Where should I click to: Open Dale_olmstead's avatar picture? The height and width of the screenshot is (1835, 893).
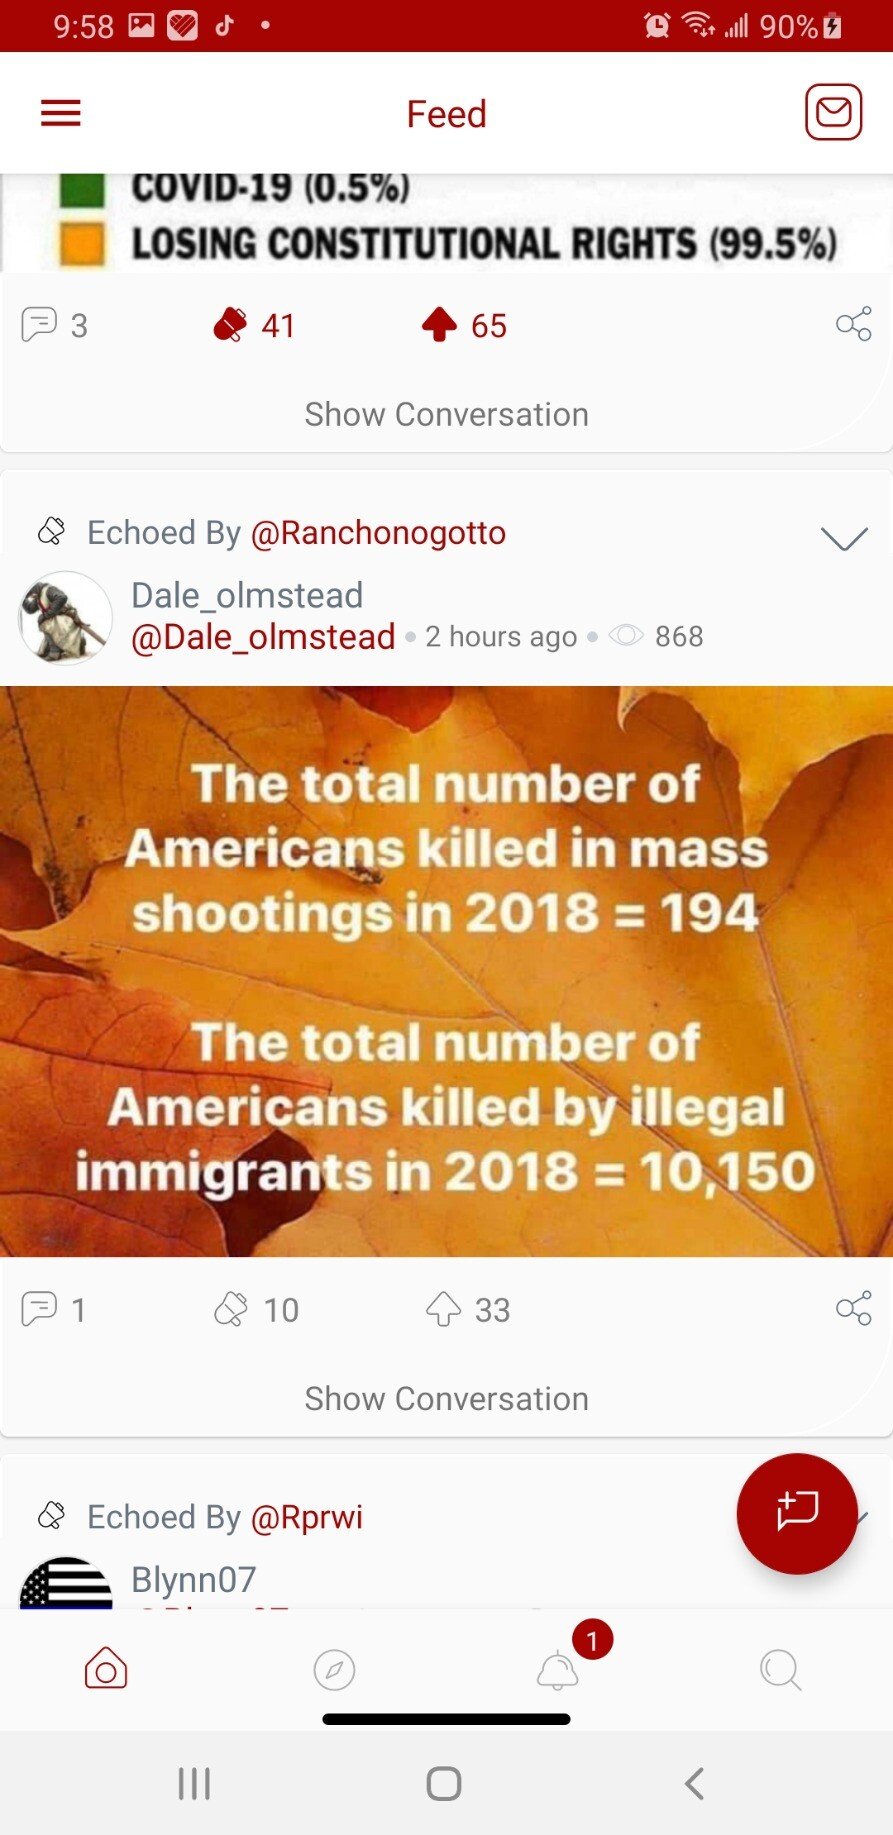pos(66,617)
